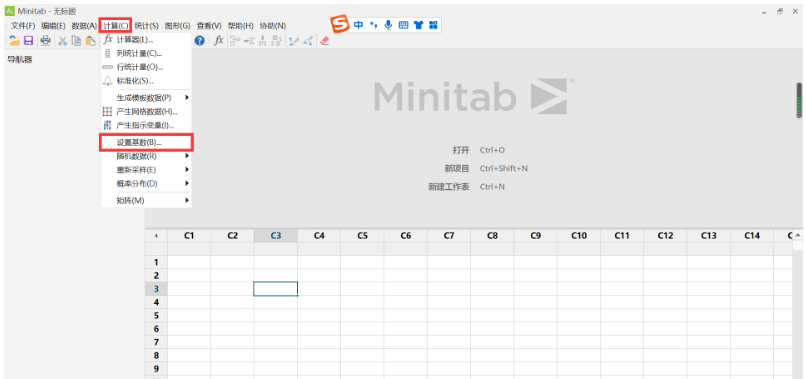Expand the 概率分布(D) submenu

pyautogui.click(x=146, y=183)
